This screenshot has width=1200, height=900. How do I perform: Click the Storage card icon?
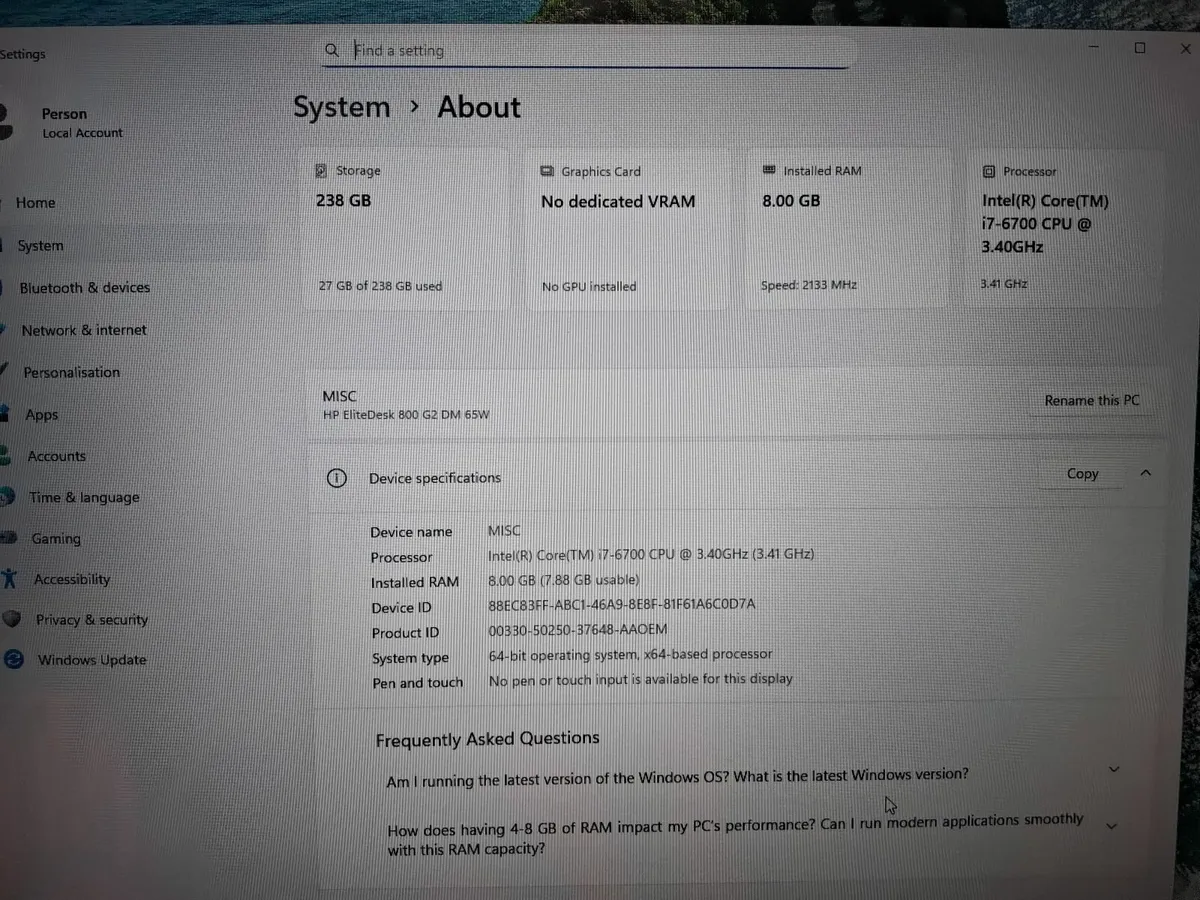(321, 171)
